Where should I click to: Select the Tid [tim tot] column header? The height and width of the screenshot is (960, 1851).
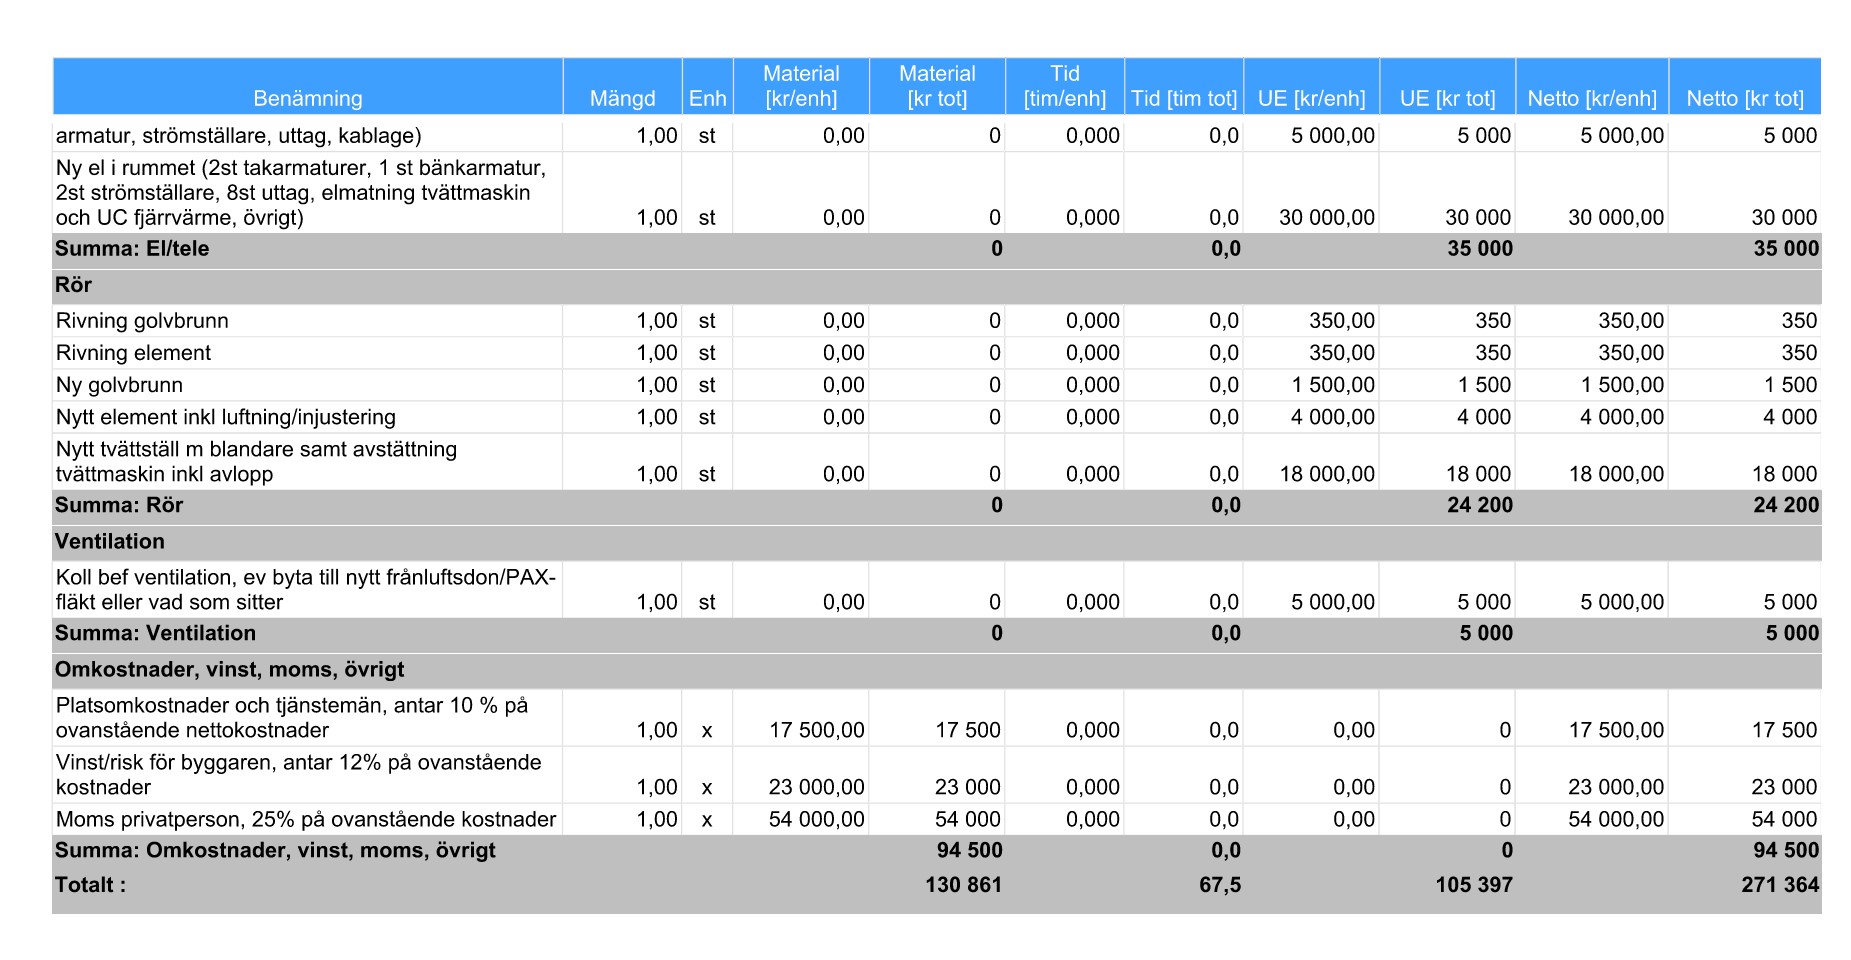tap(1184, 98)
